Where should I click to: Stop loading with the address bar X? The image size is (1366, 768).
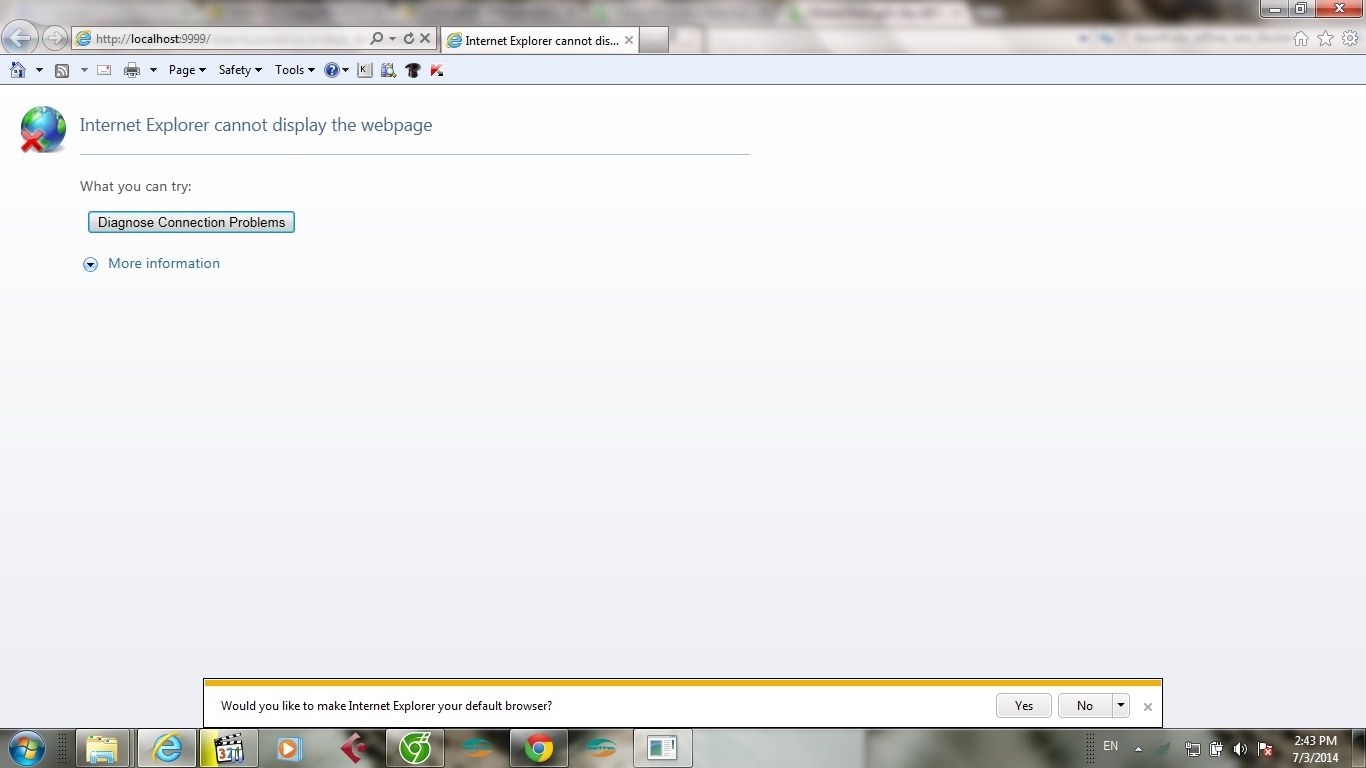pos(425,39)
